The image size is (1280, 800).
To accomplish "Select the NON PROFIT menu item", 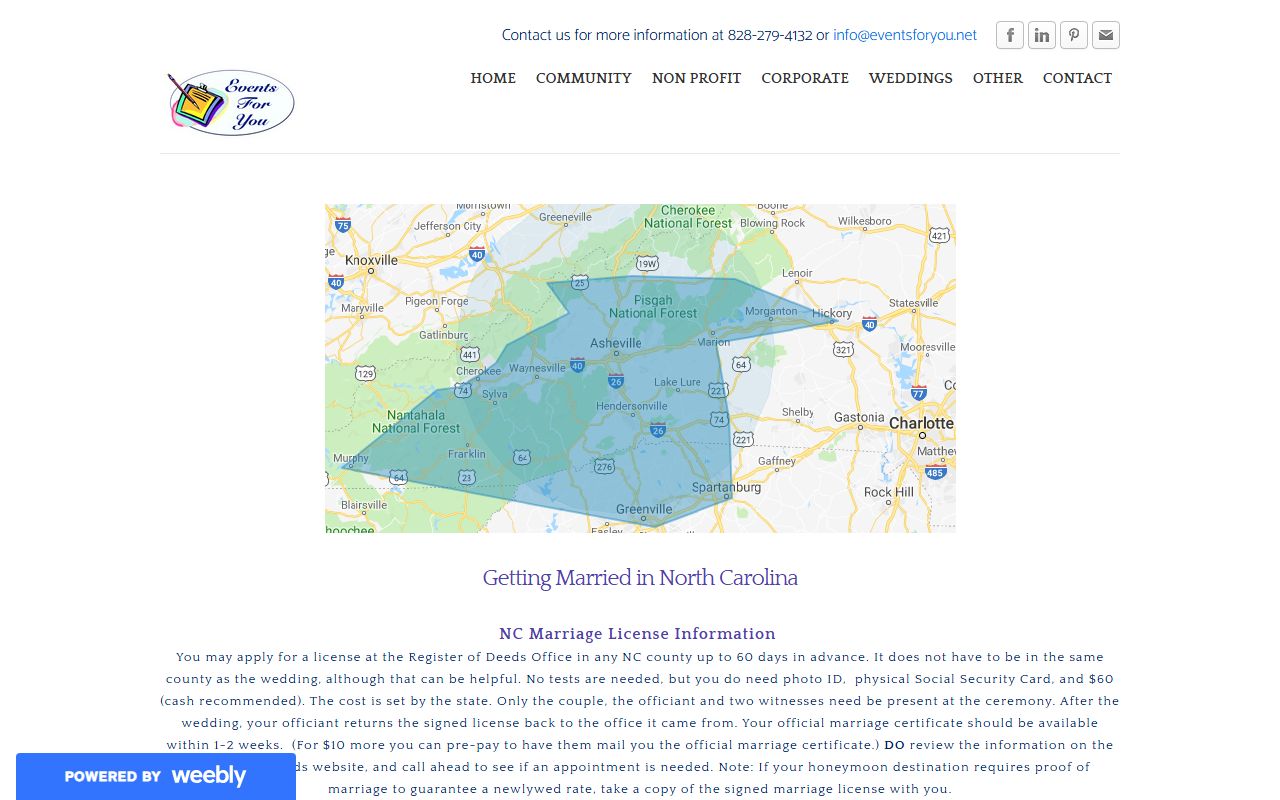I will pos(696,78).
